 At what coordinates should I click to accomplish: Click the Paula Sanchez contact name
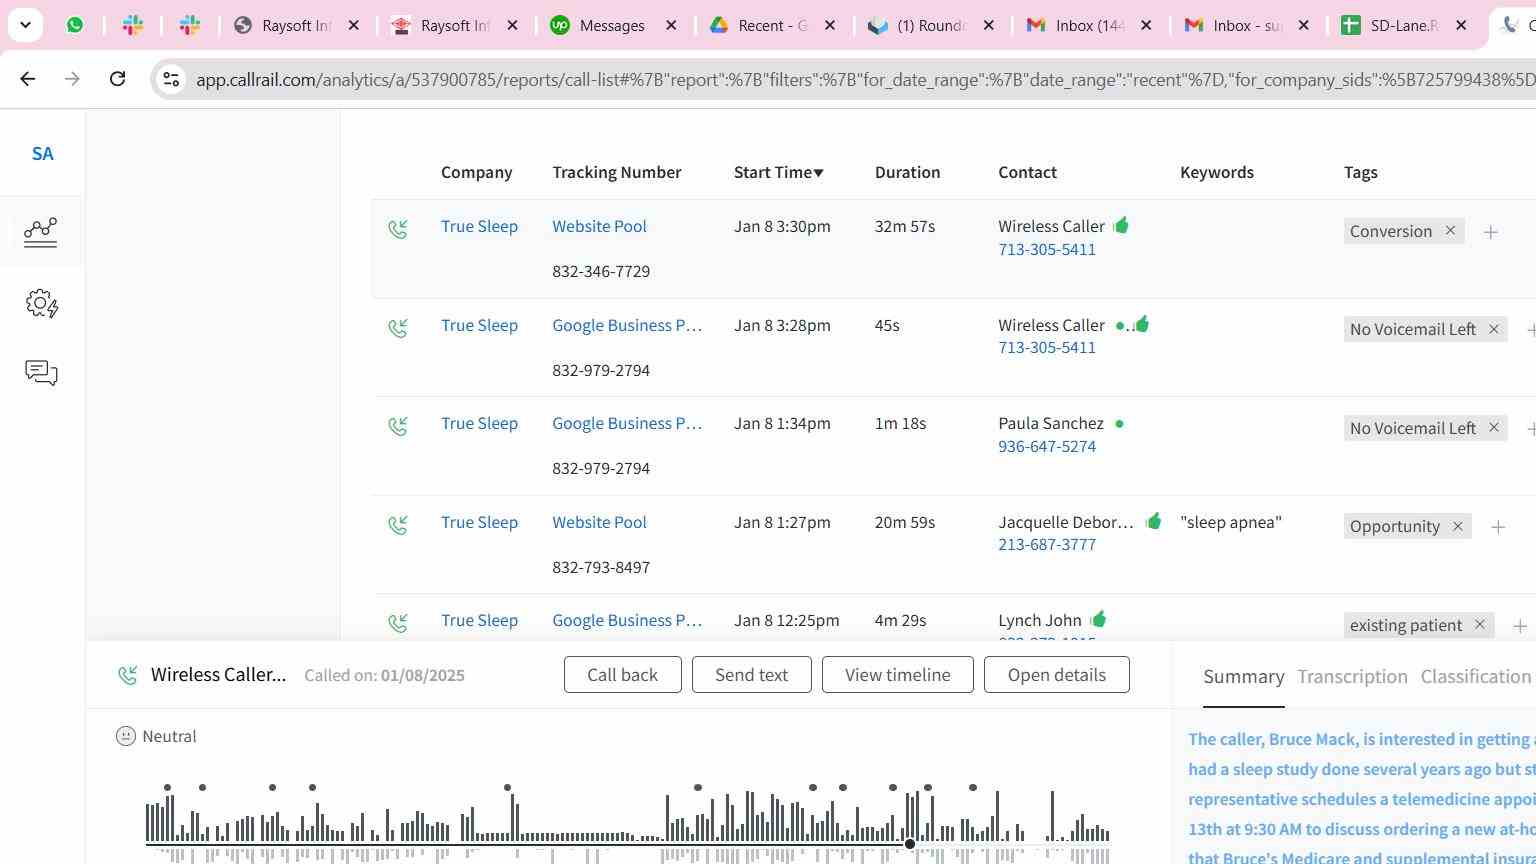pyautogui.click(x=1051, y=424)
